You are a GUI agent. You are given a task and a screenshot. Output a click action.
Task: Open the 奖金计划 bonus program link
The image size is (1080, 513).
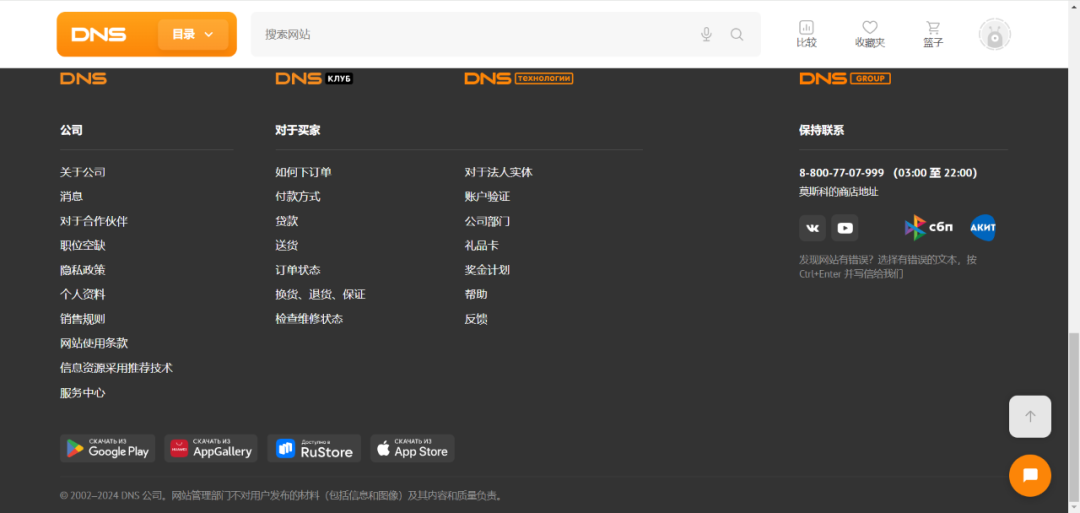[488, 270]
